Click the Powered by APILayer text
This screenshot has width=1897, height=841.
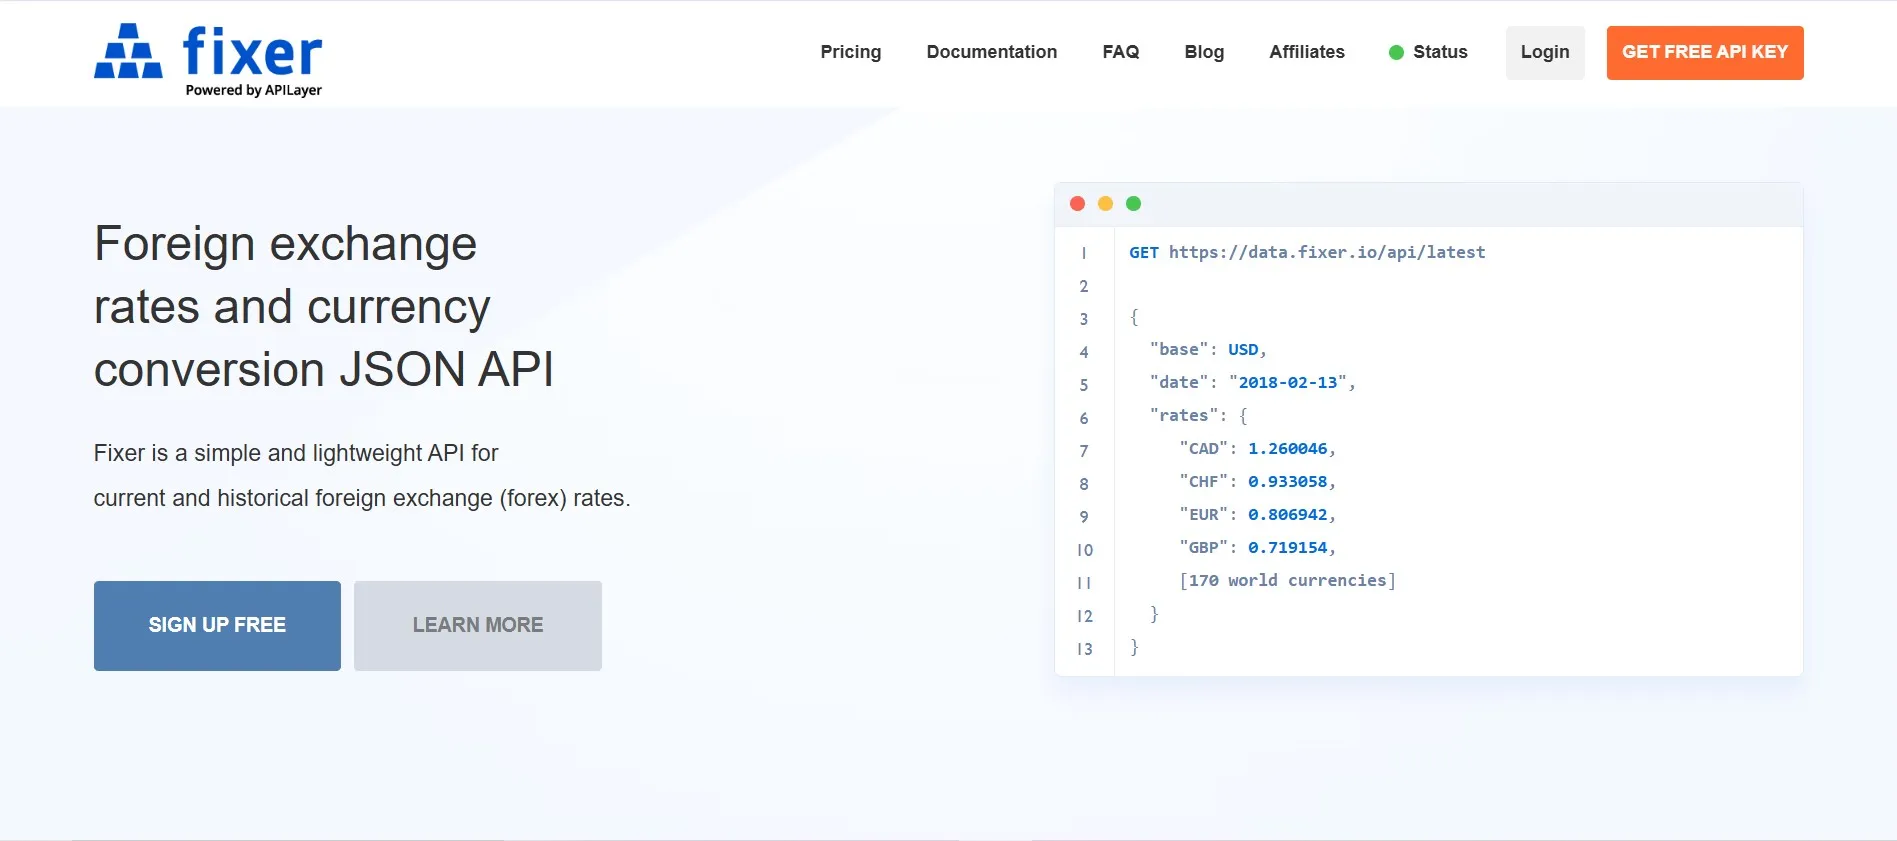254,90
